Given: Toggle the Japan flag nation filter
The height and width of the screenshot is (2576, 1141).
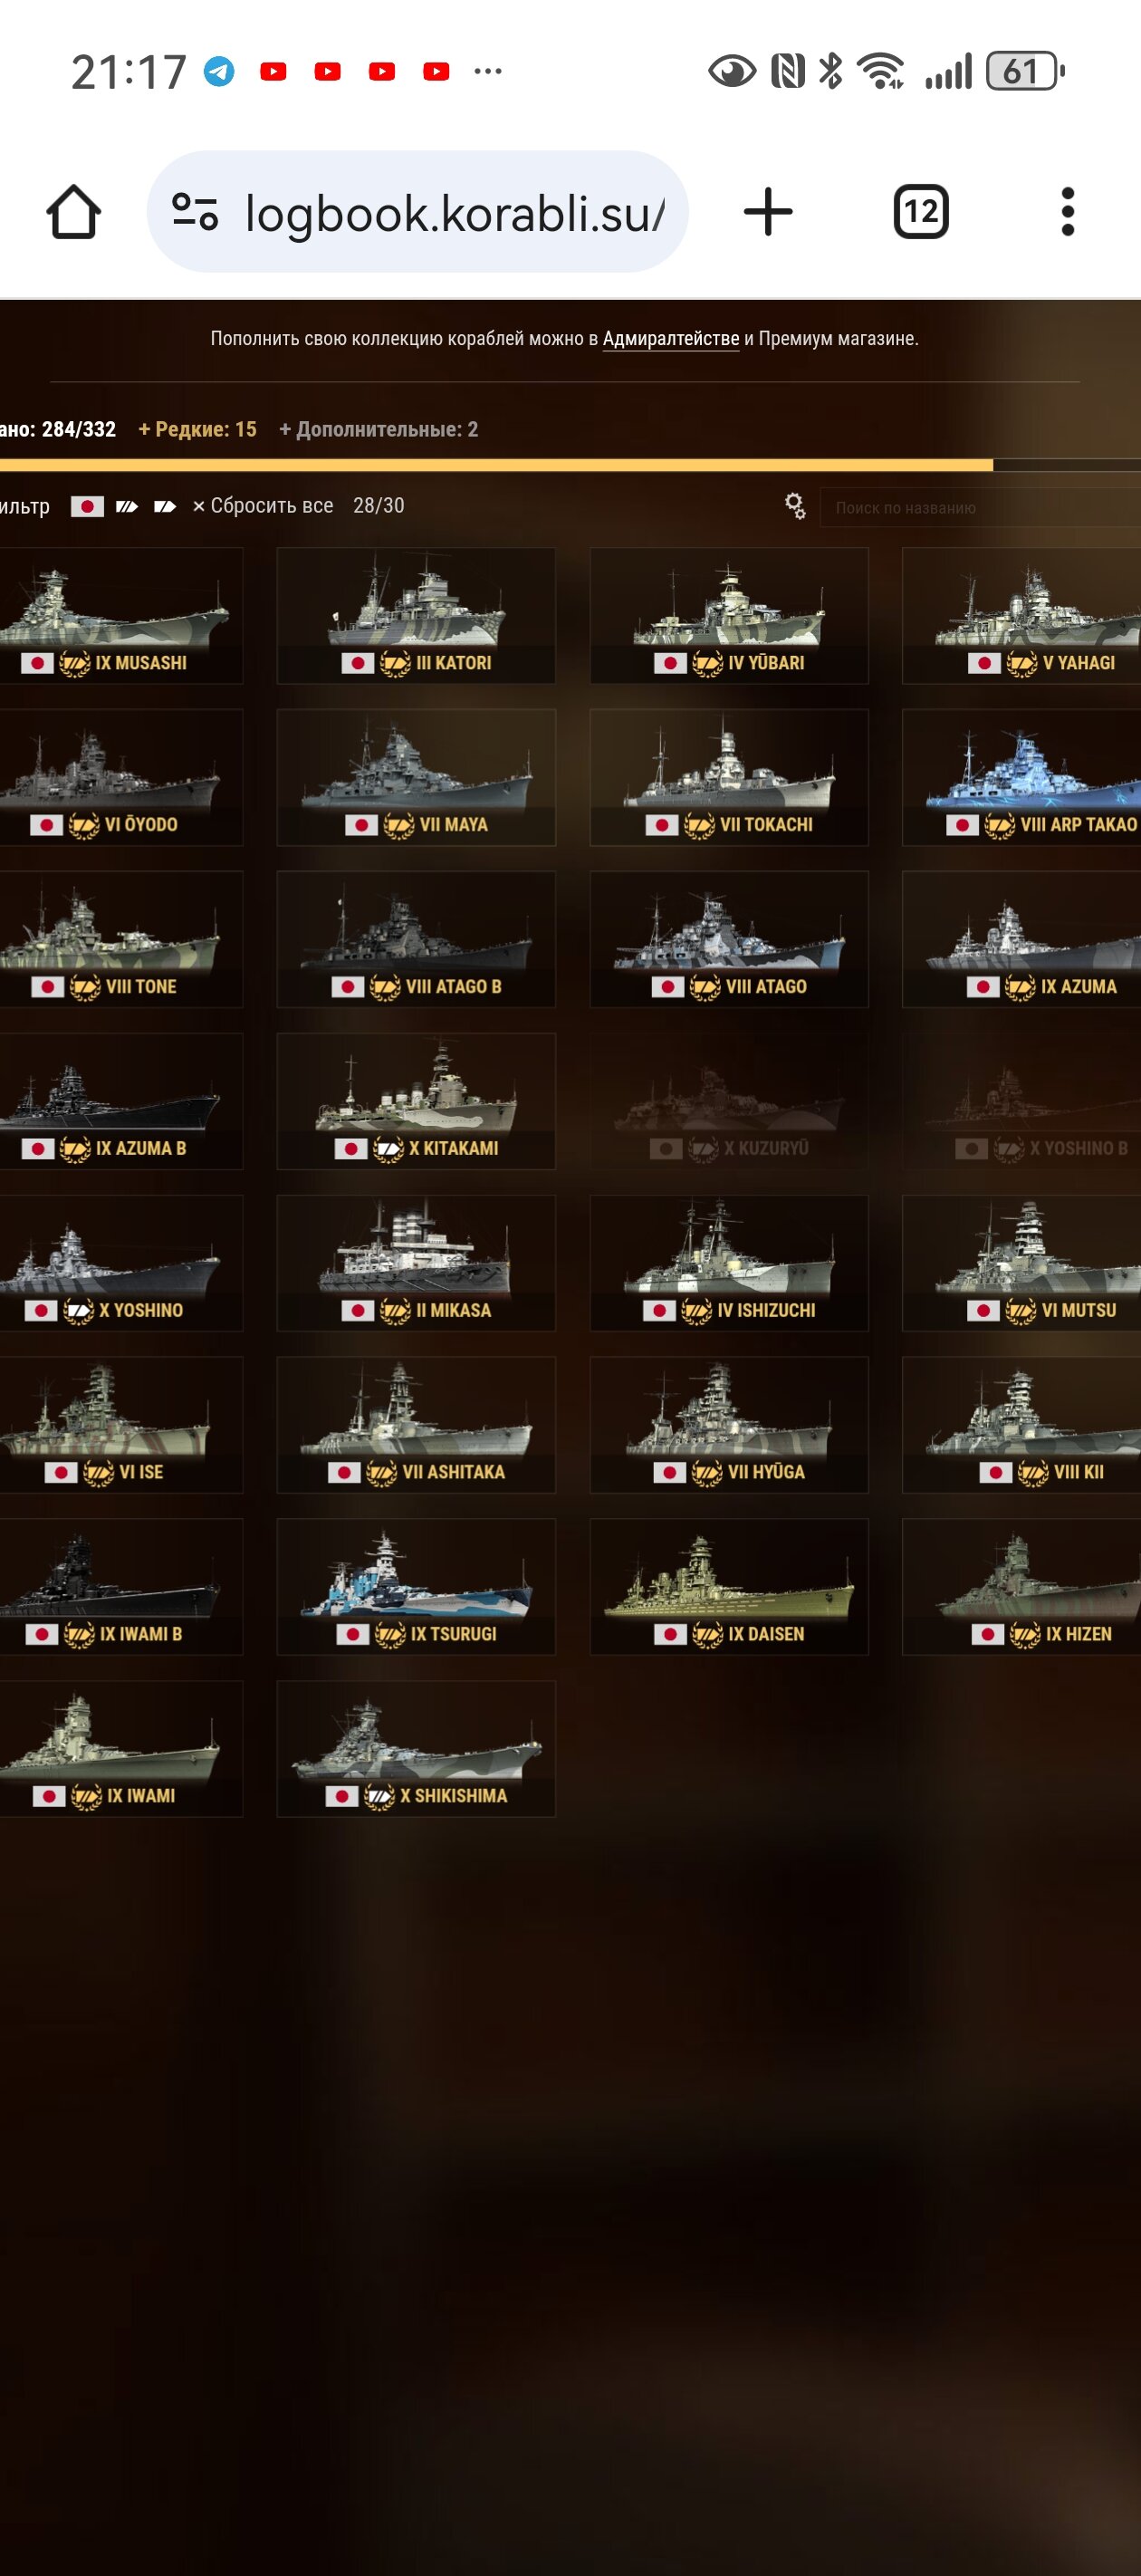Looking at the screenshot, I should (87, 506).
